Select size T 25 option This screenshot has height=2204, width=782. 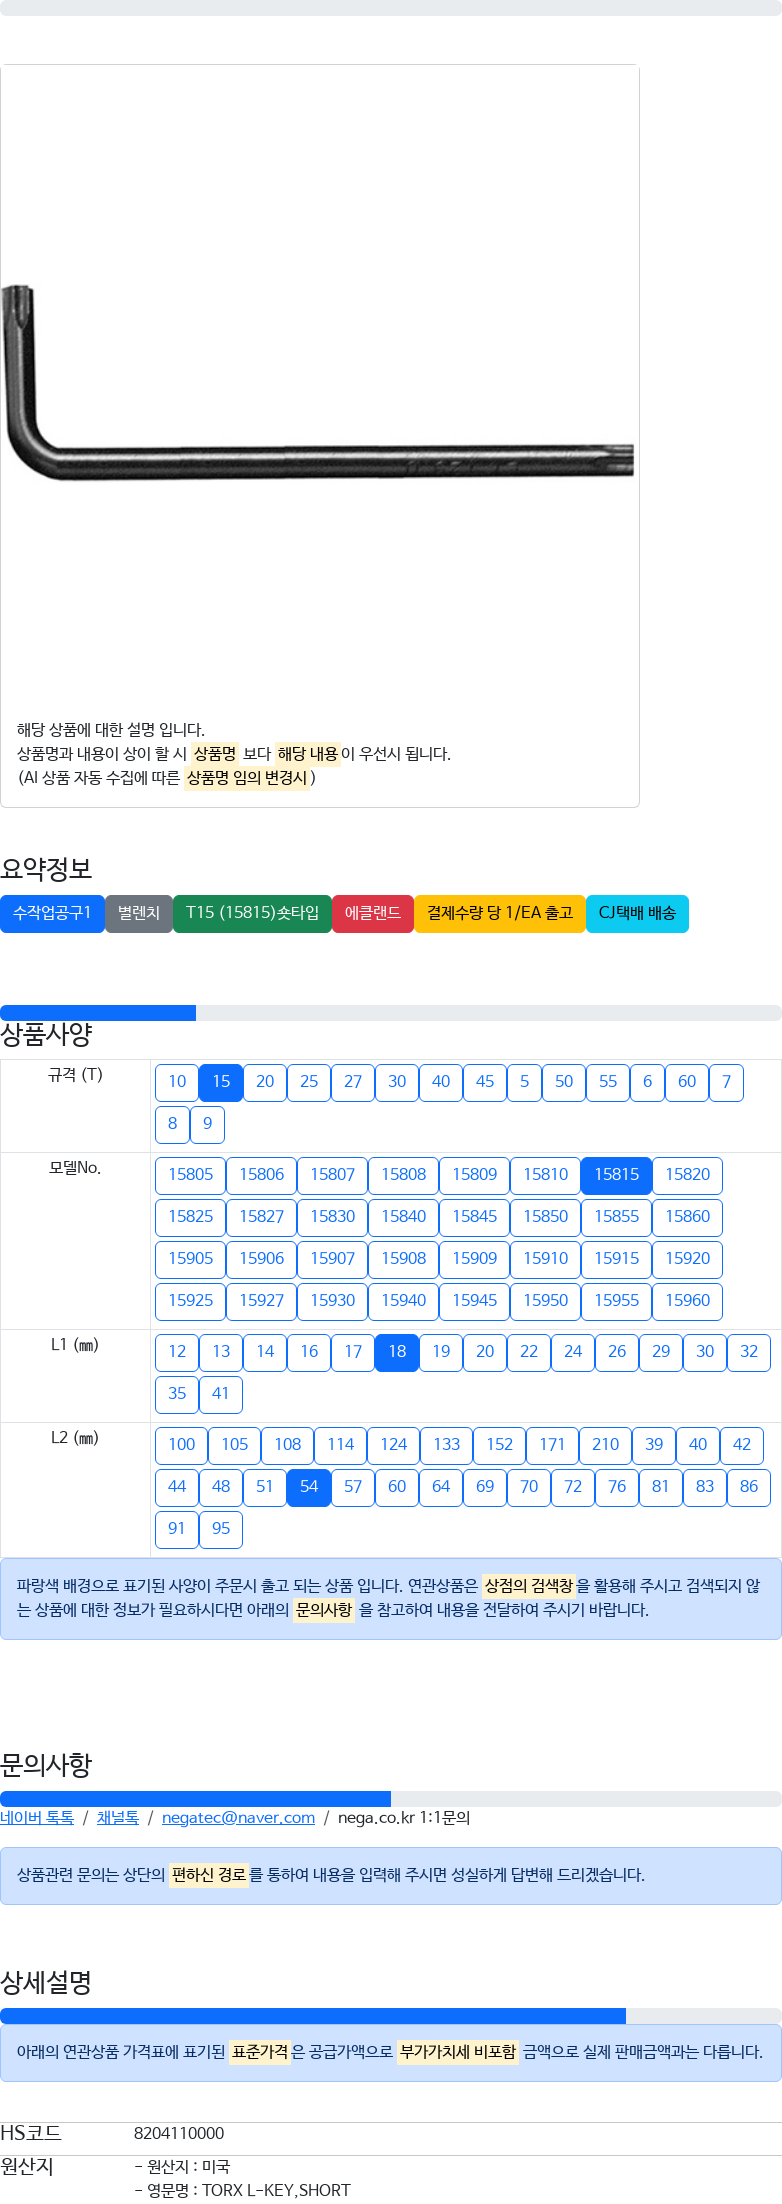pyautogui.click(x=309, y=1082)
